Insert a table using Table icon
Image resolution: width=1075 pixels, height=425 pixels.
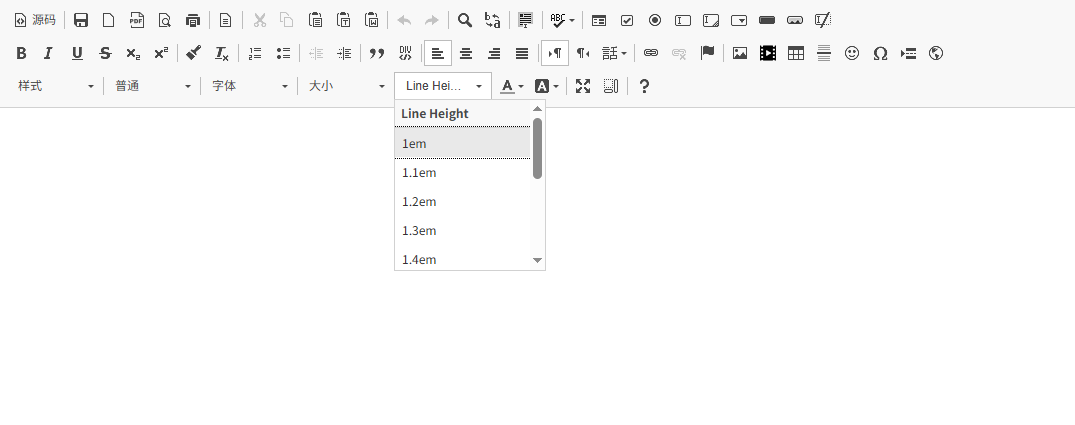point(796,53)
